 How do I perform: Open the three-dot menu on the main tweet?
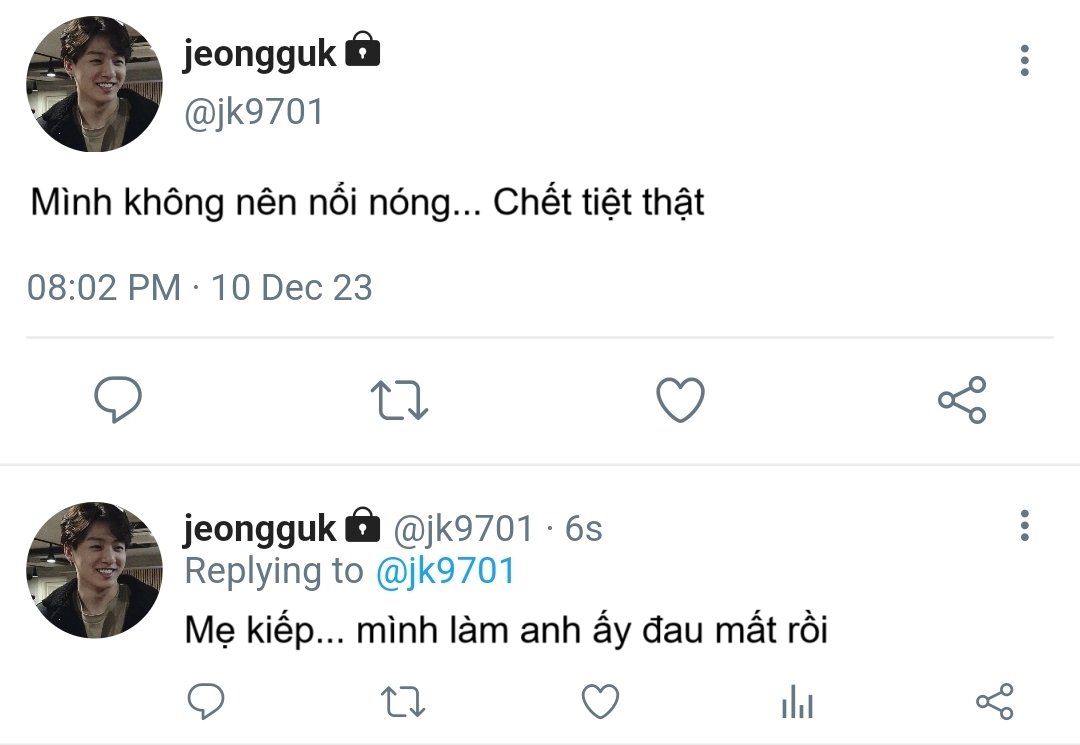[1024, 61]
